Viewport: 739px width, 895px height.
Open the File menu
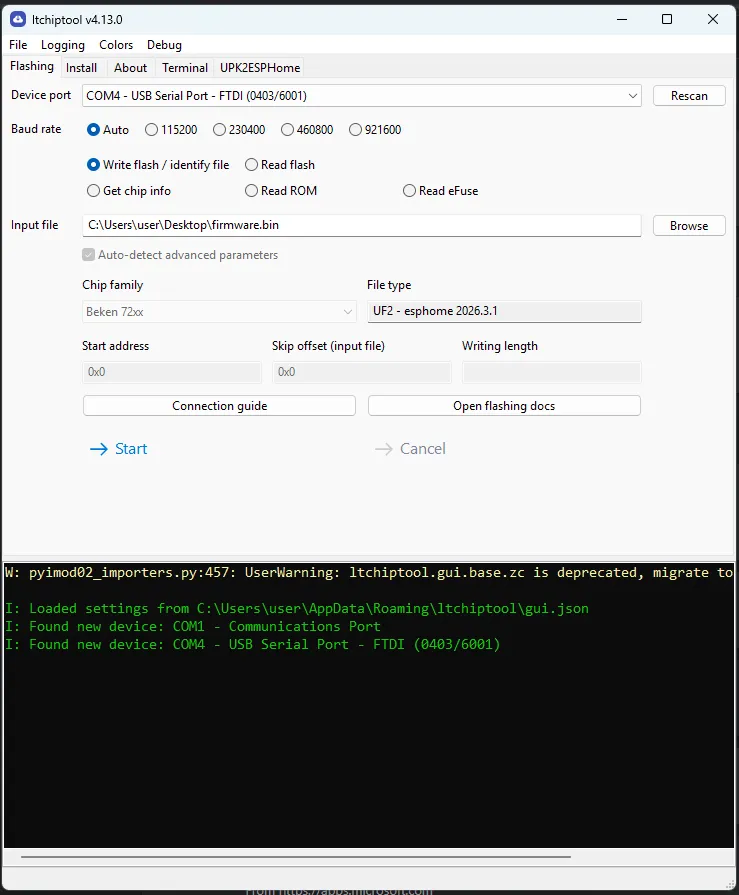18,45
